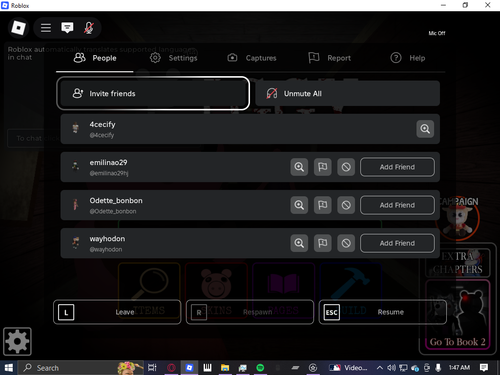500x375 pixels.
Task: Click the 1:47 AM taskbar clock
Action: point(459,368)
